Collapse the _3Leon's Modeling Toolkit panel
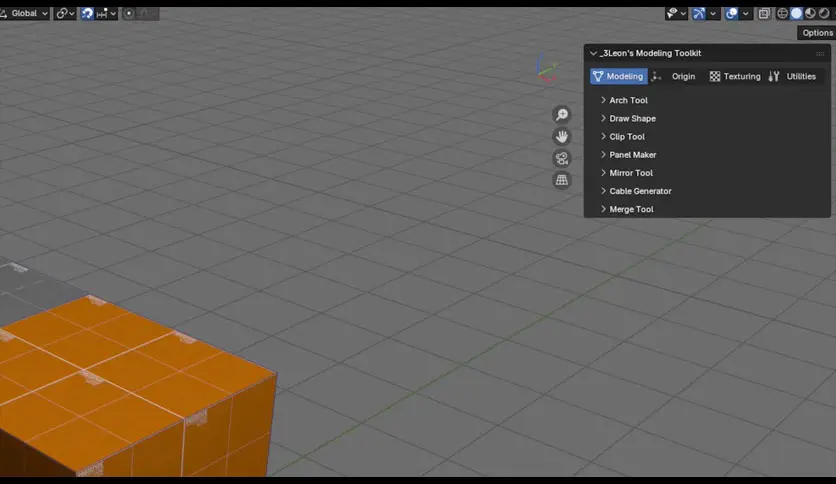This screenshot has width=836, height=484. (593, 53)
